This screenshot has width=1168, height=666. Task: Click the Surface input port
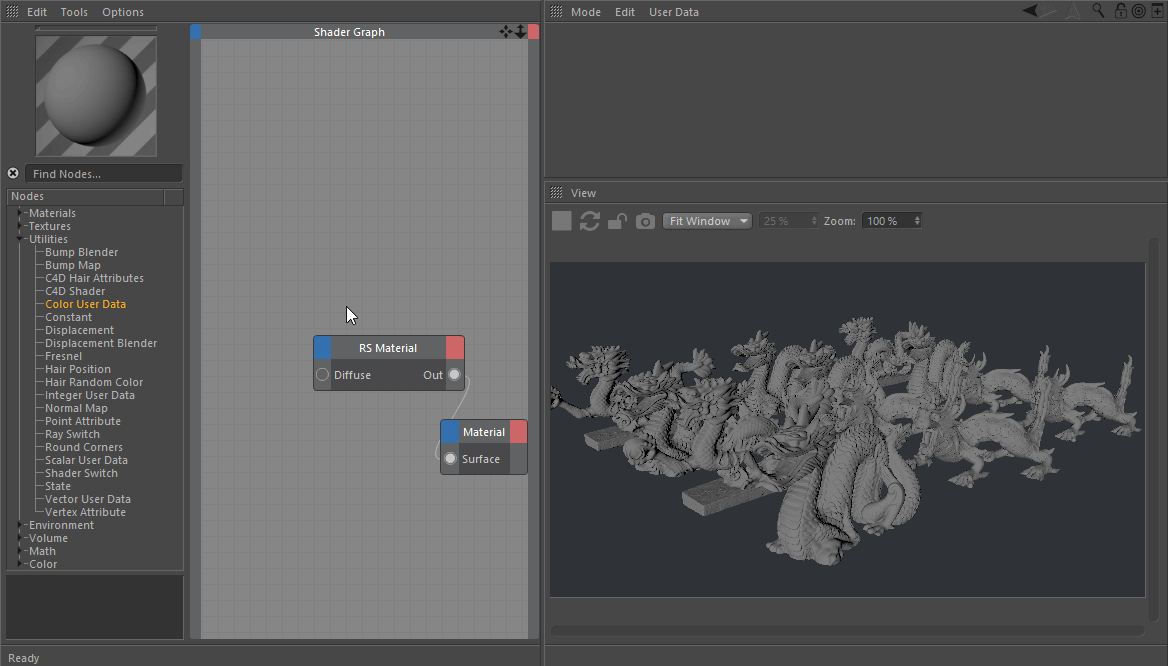click(450, 459)
